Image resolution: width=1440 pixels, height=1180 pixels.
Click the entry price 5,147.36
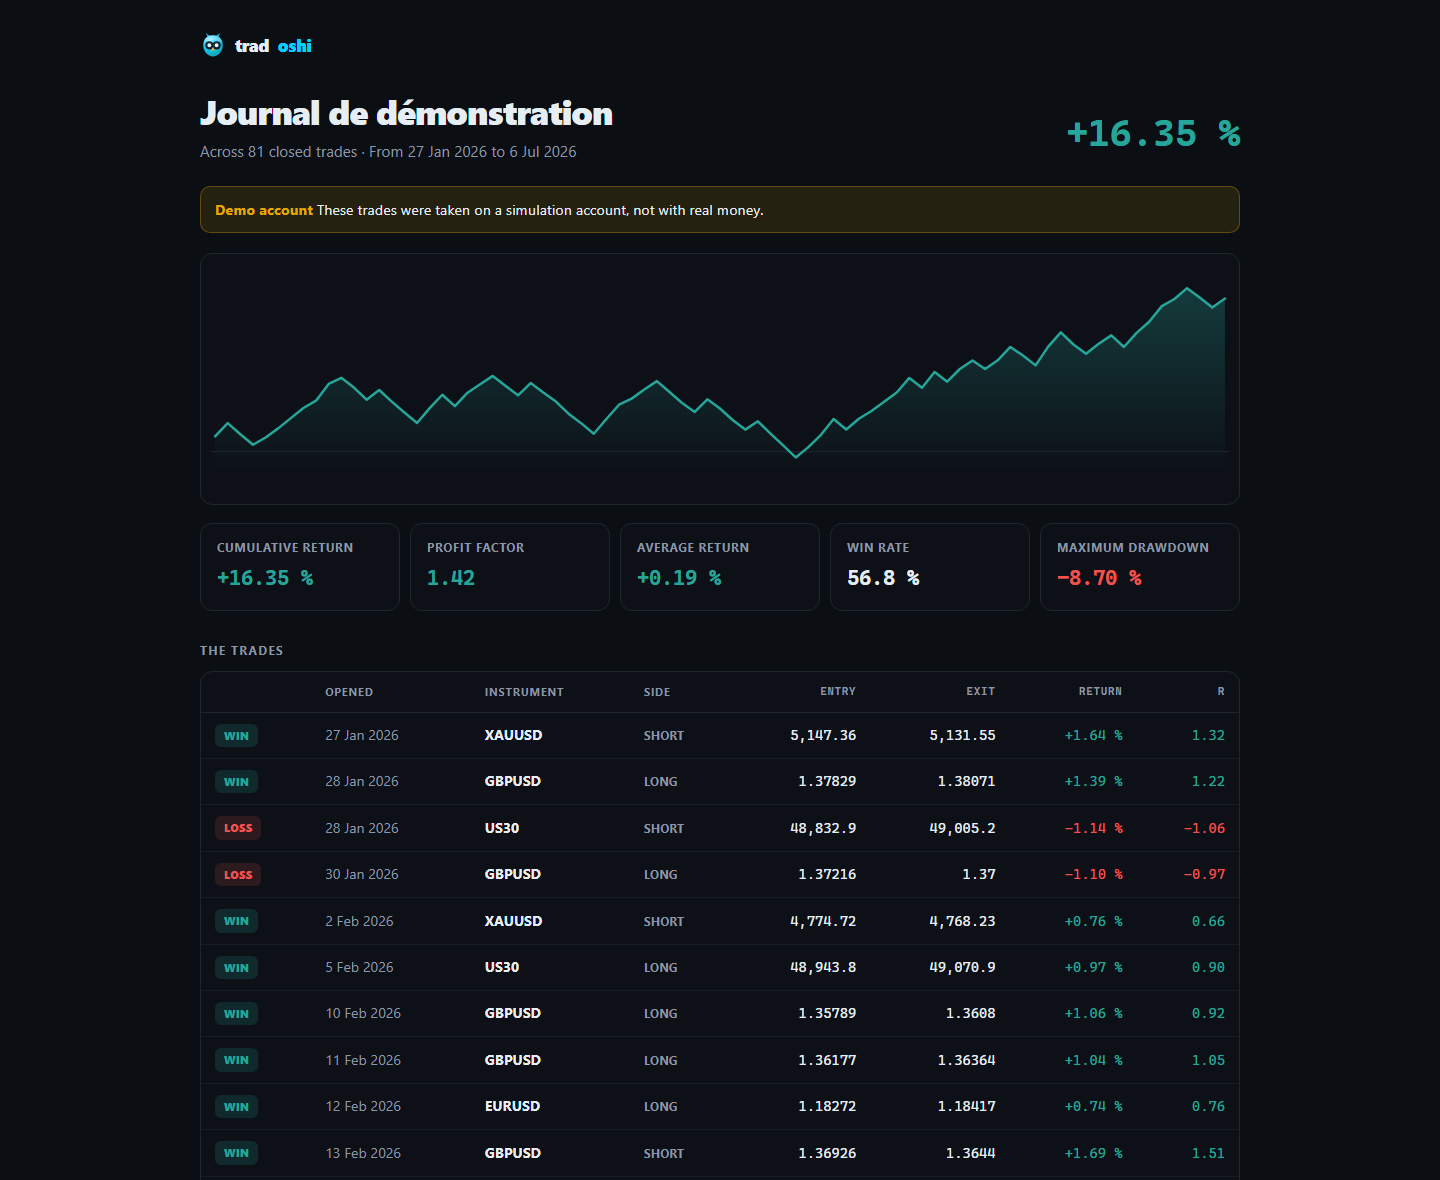823,735
